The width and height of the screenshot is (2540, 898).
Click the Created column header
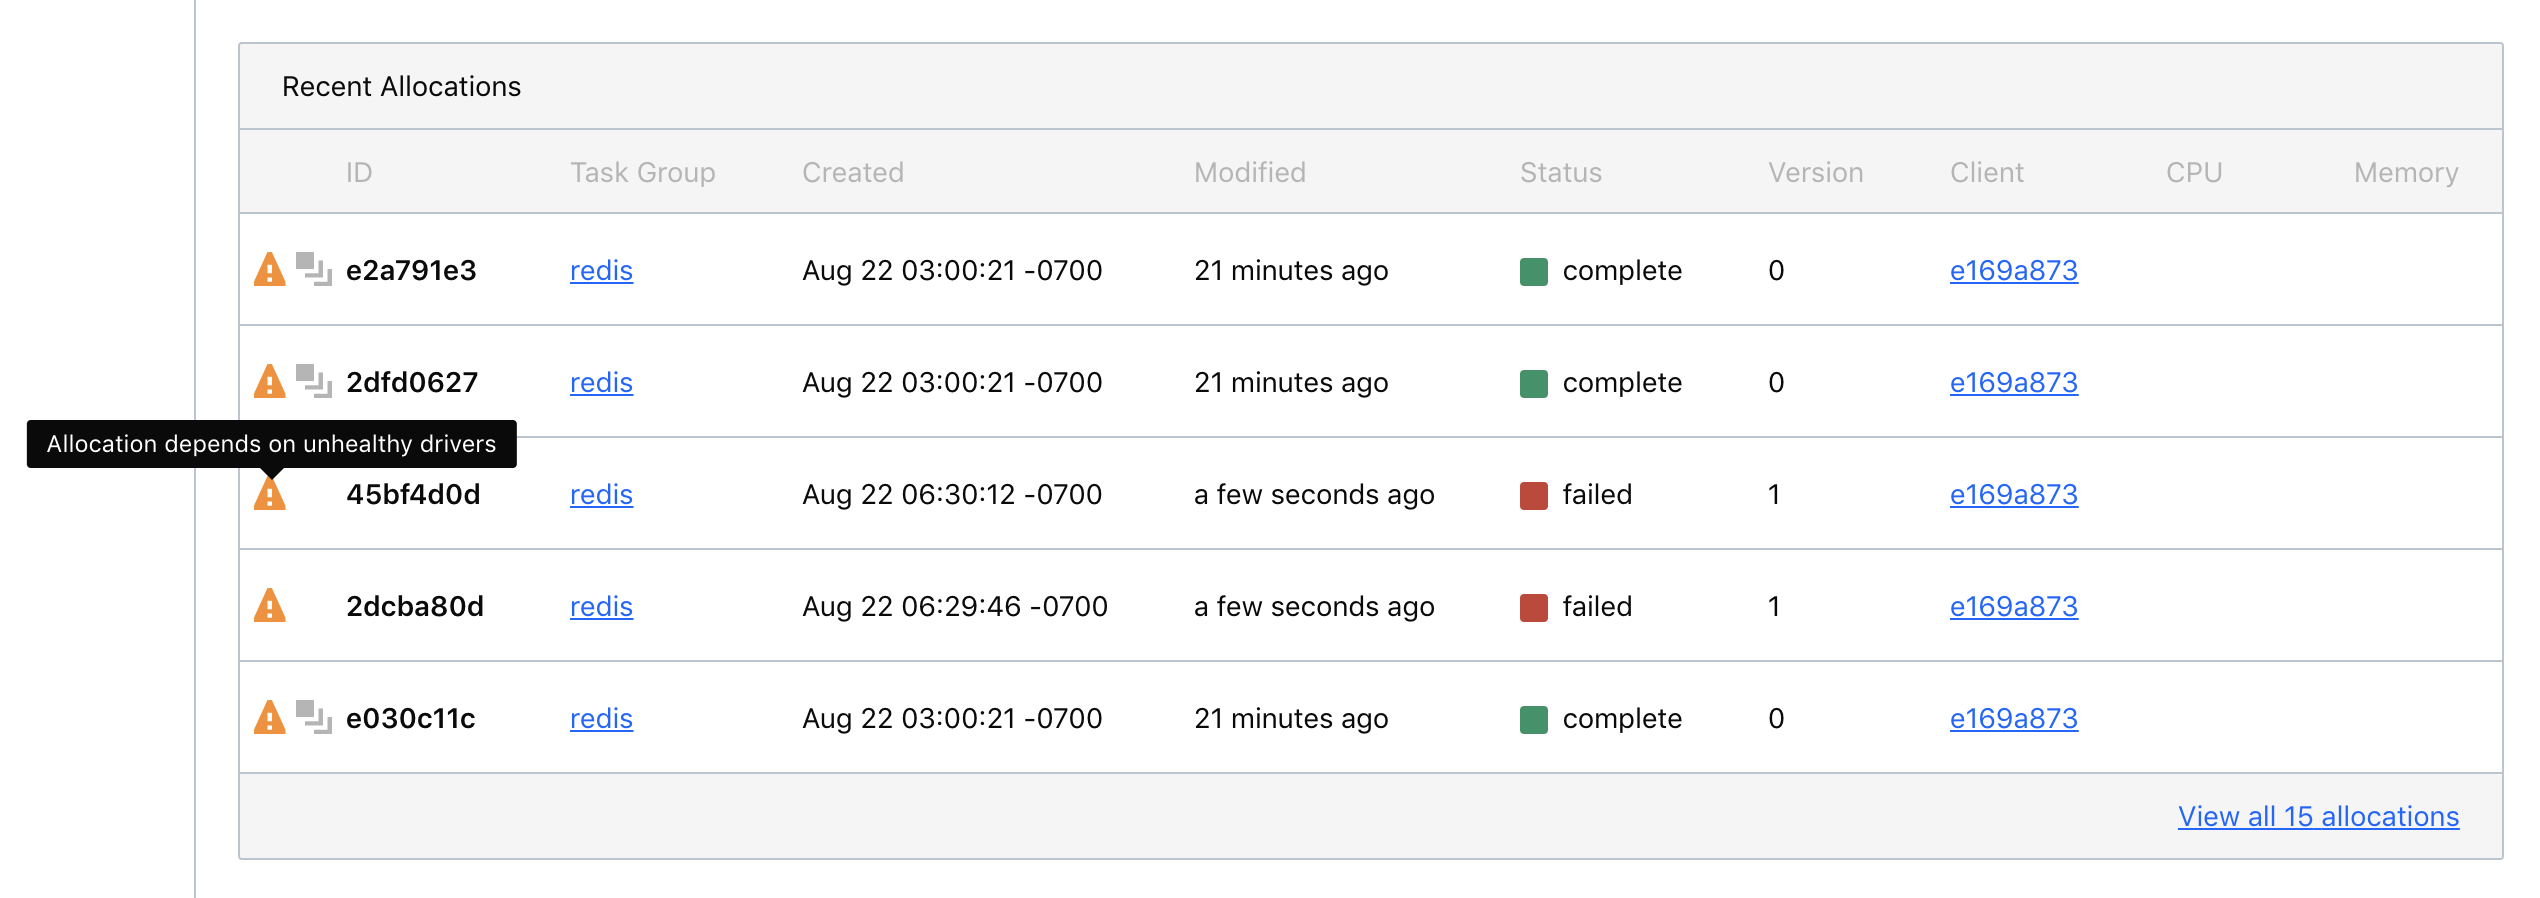(852, 173)
